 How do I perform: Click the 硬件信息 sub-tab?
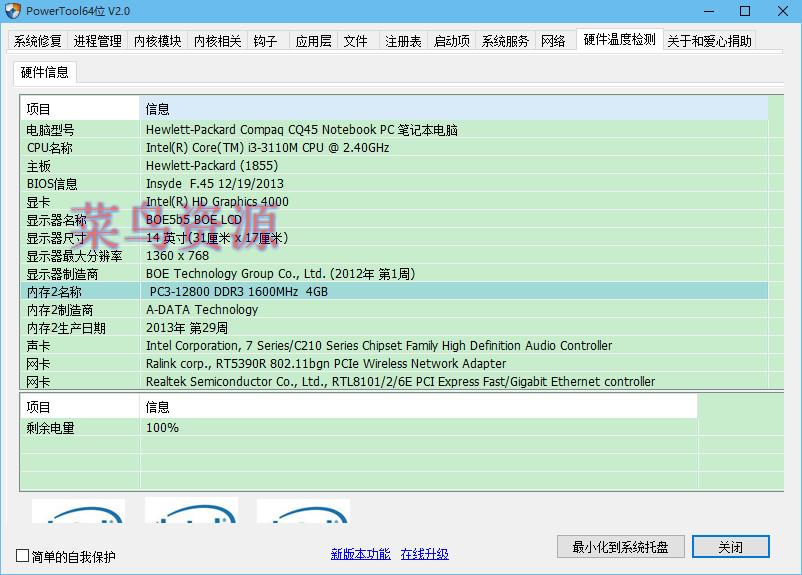pyautogui.click(x=45, y=72)
